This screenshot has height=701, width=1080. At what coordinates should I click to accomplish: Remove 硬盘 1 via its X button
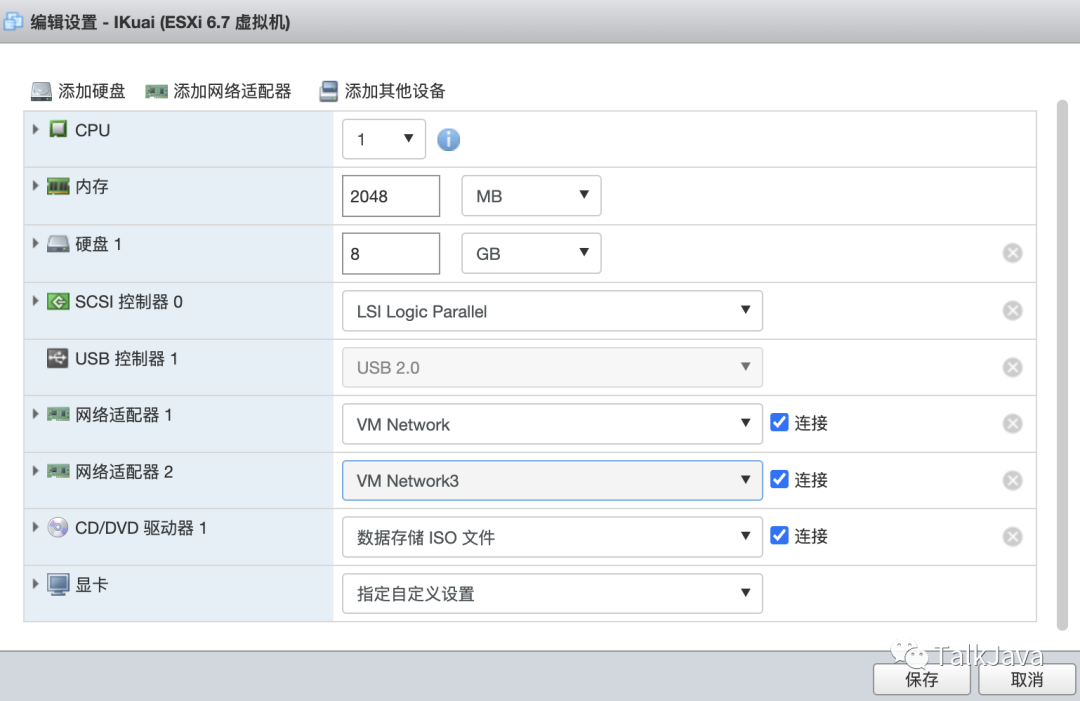pyautogui.click(x=1012, y=252)
